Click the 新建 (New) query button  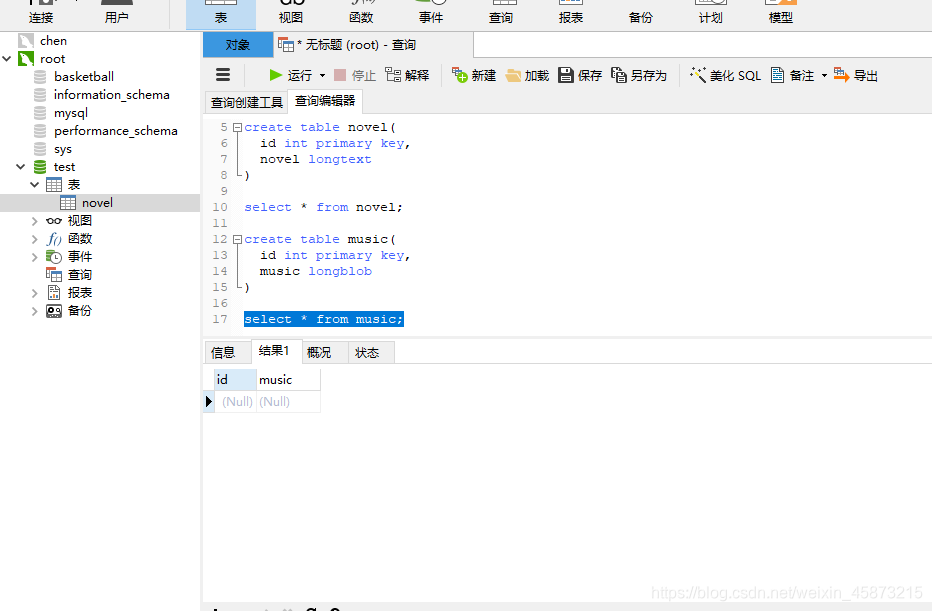[x=474, y=75]
